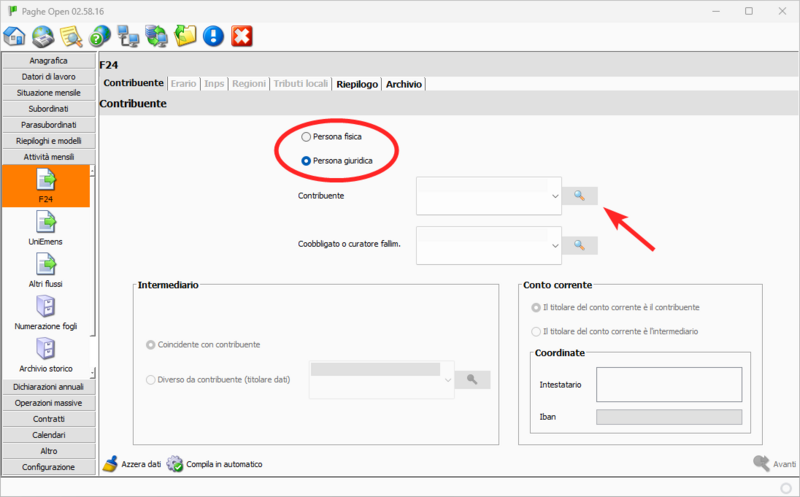Select the Persona giuridica radio button
The height and width of the screenshot is (497, 800).
(306, 161)
